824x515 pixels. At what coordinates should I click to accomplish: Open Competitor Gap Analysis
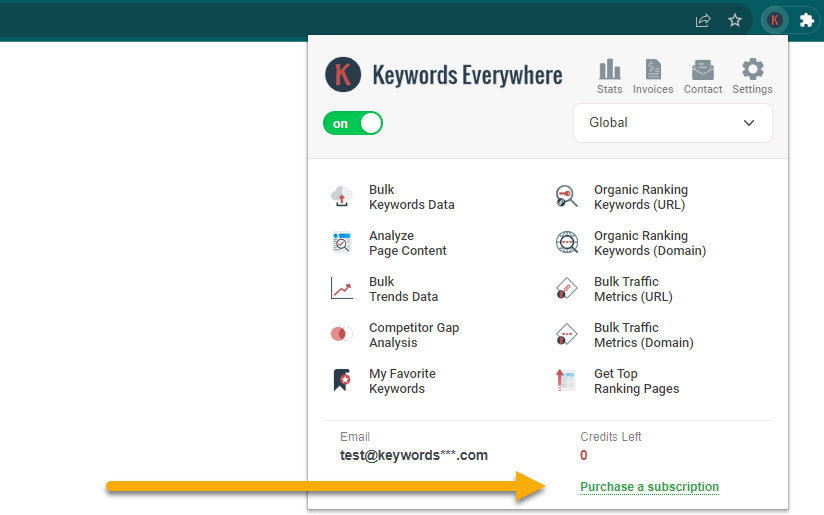point(414,335)
